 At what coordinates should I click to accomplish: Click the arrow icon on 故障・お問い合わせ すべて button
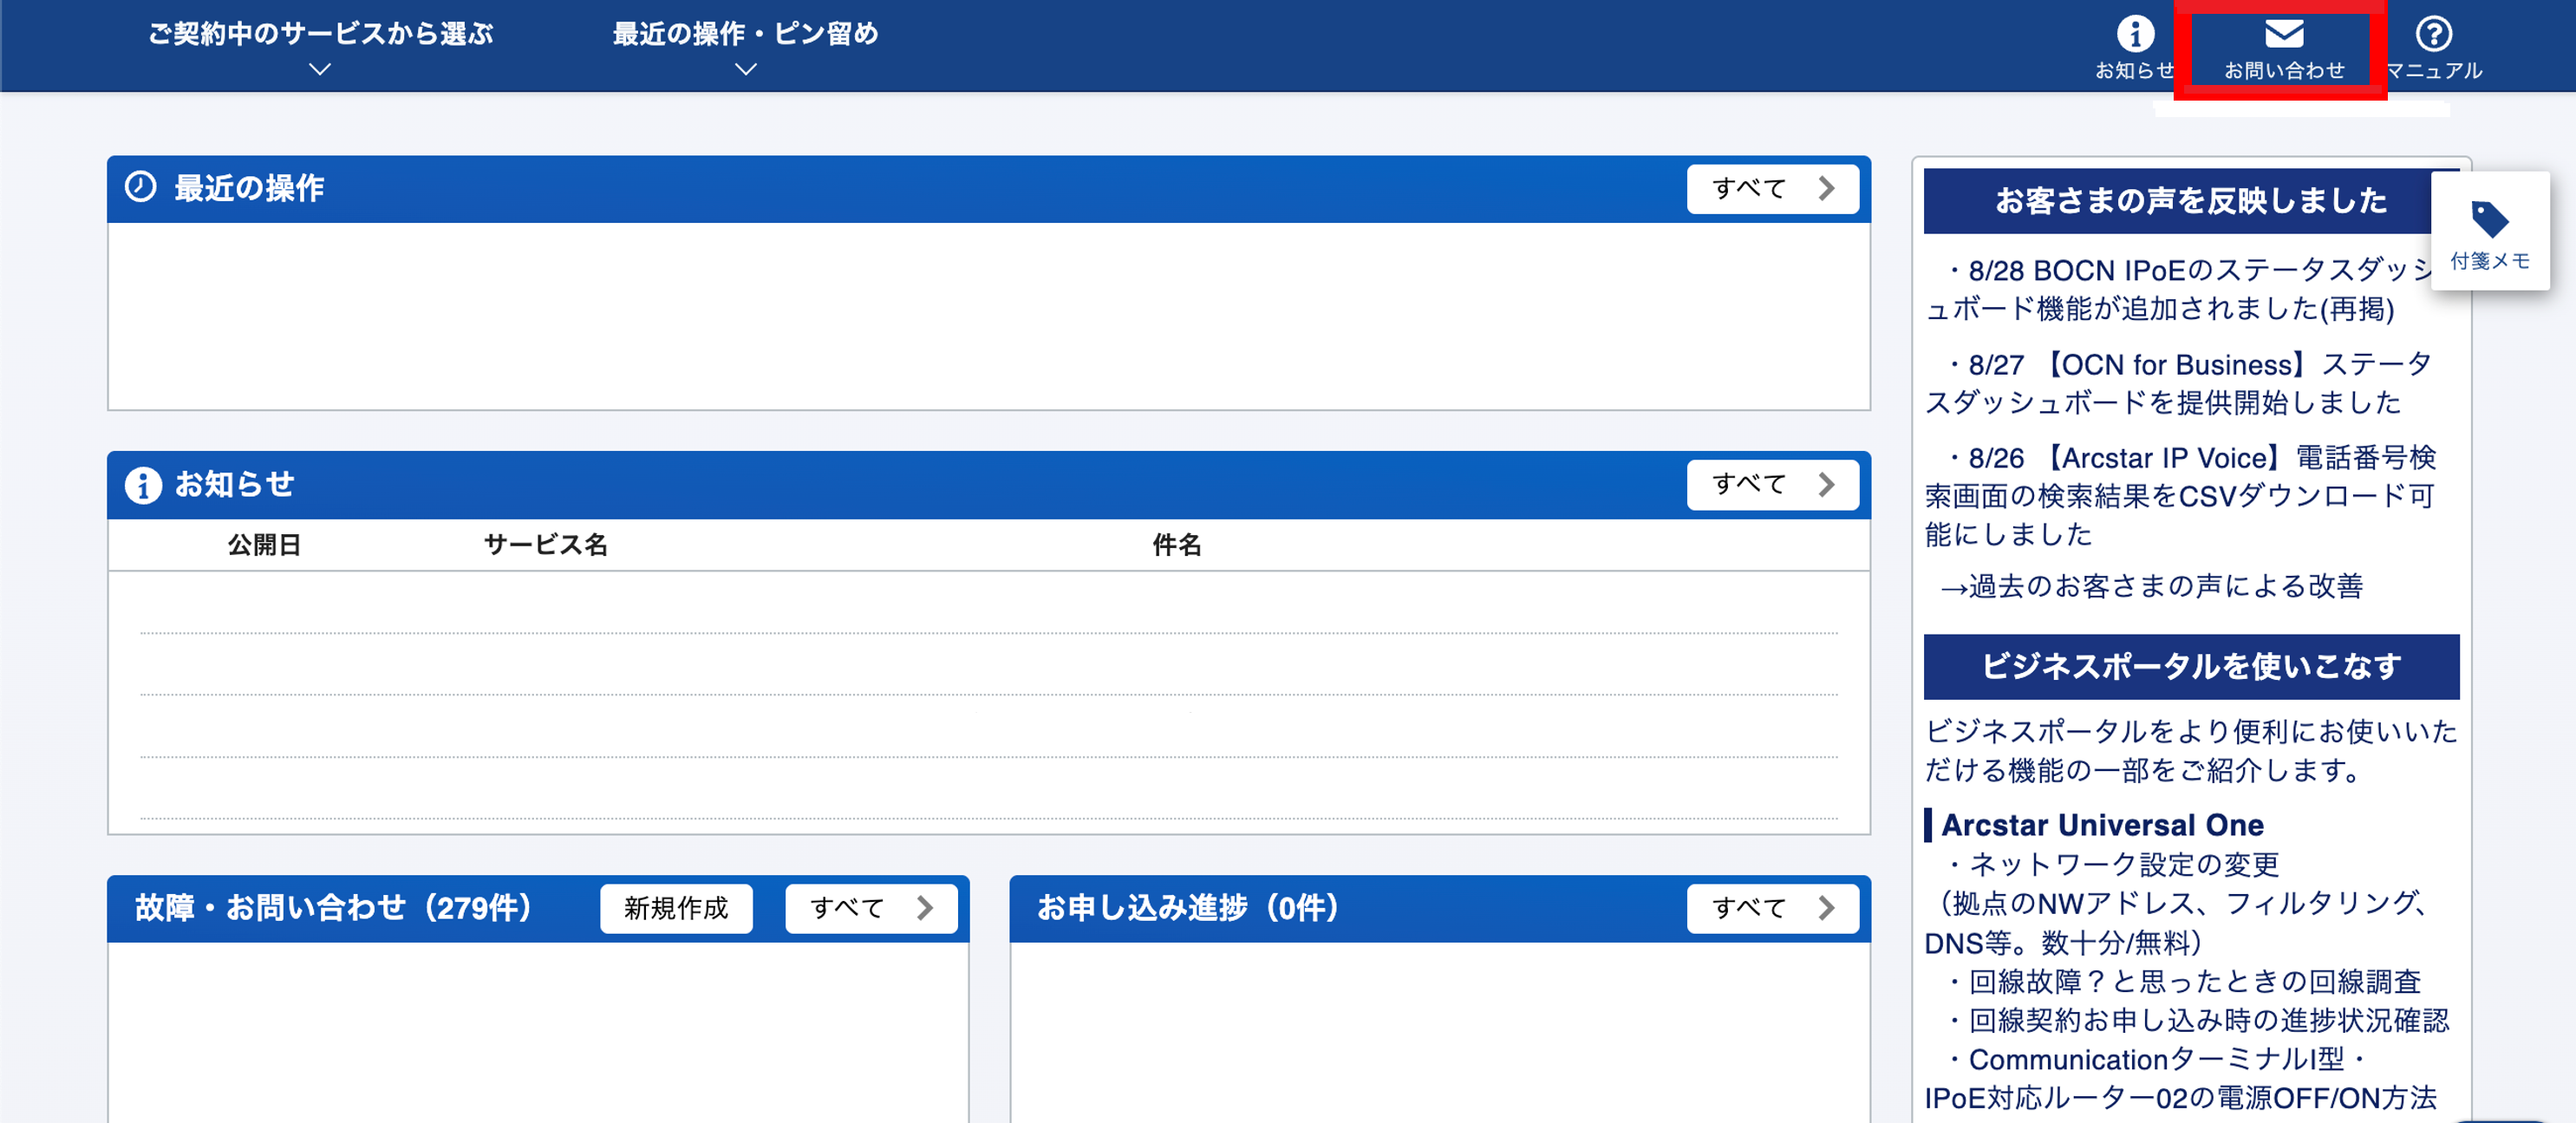pos(924,908)
